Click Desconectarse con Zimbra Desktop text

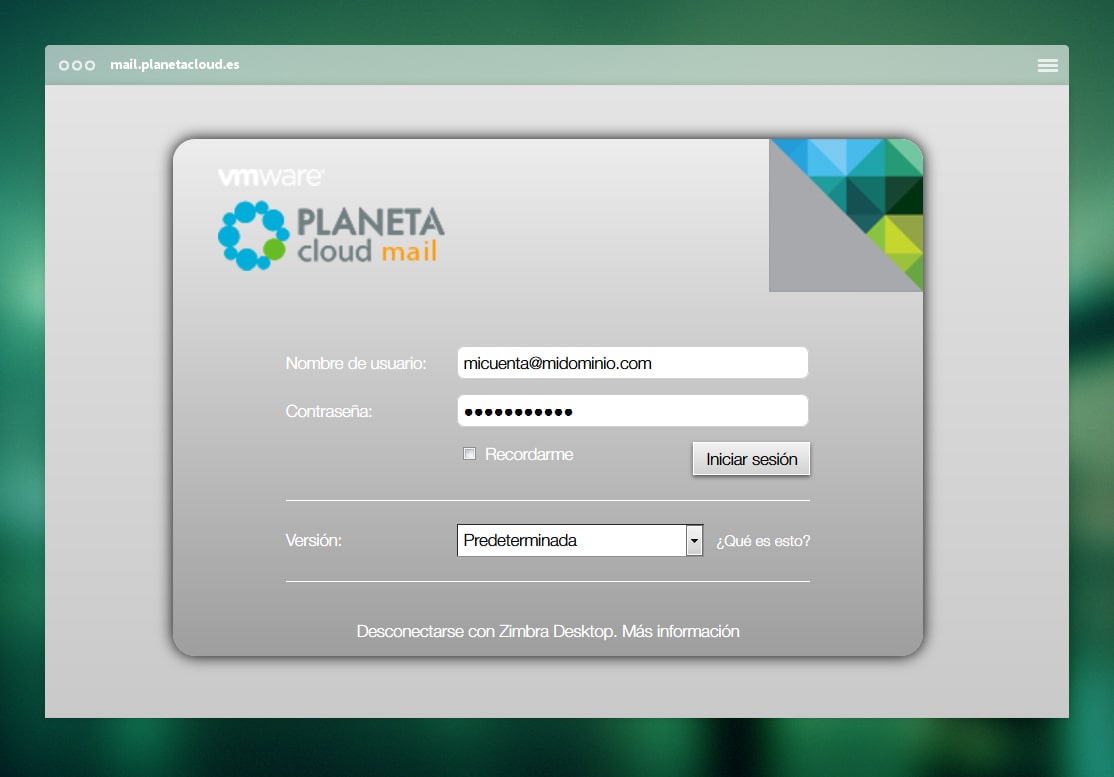tap(486, 631)
